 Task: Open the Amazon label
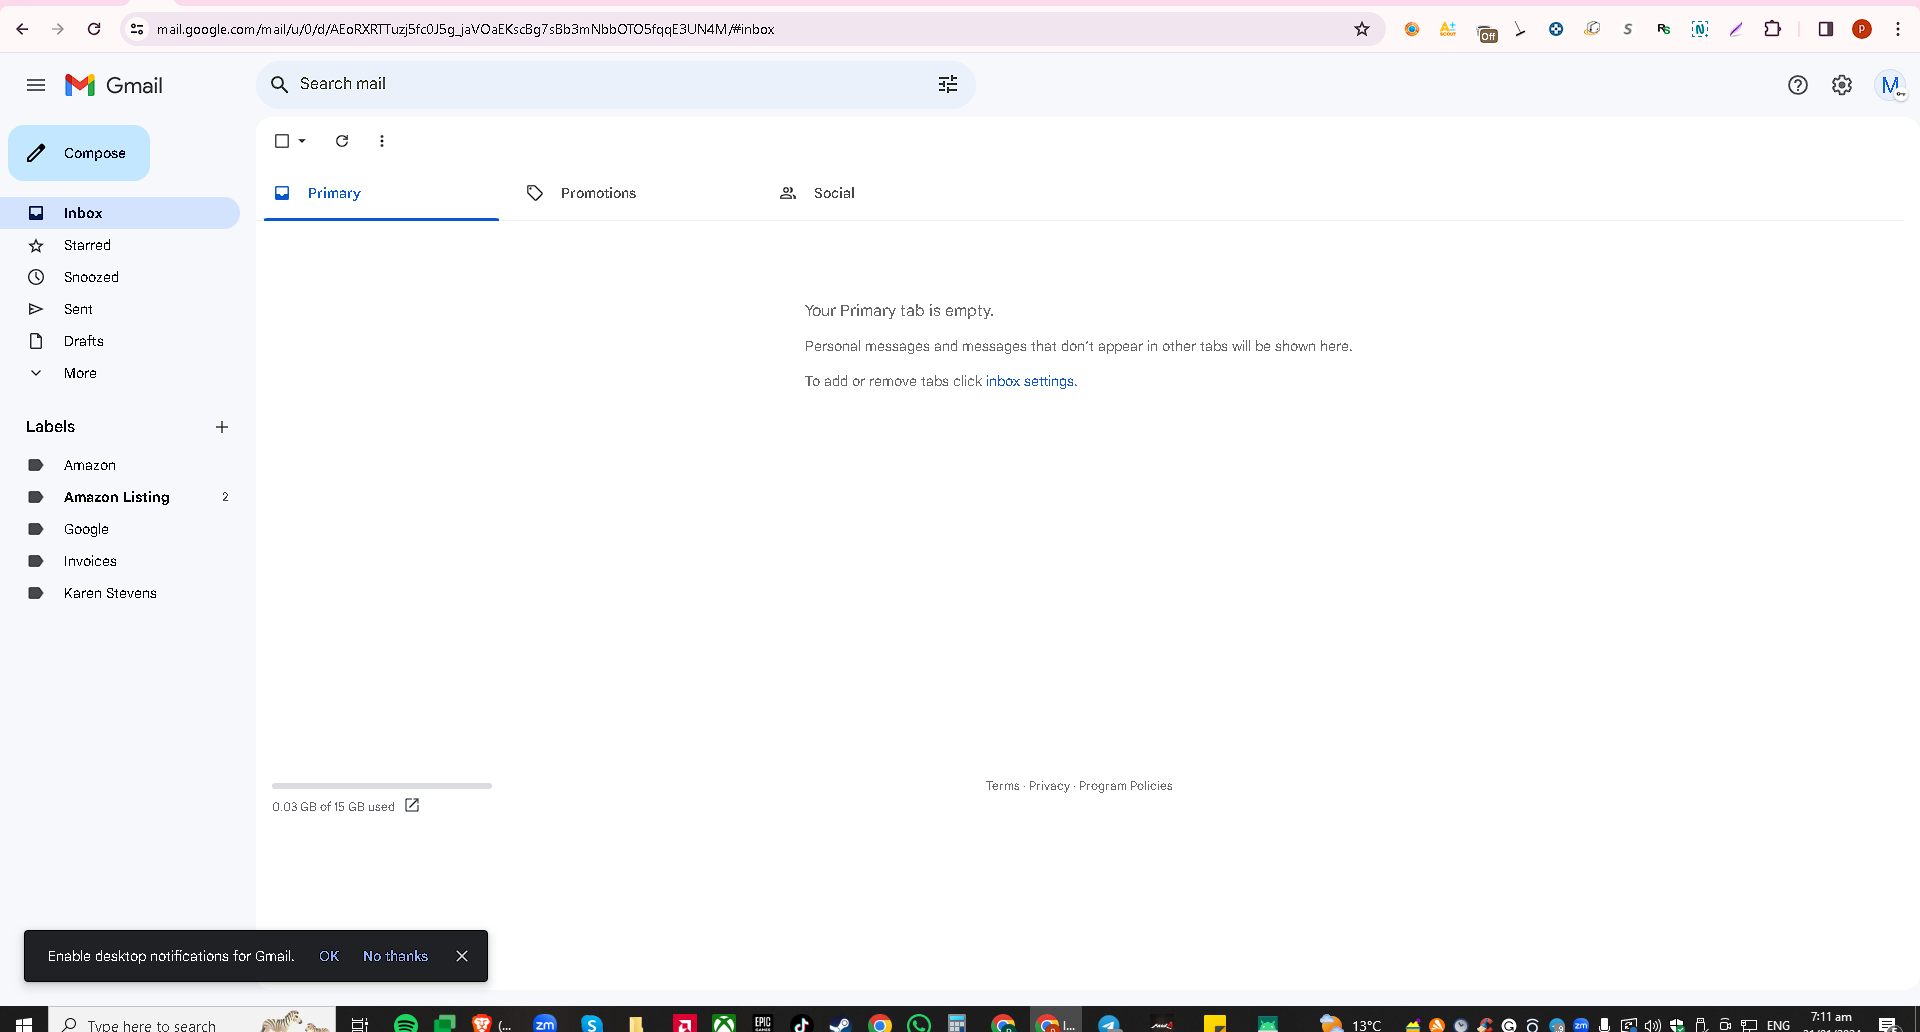click(x=120, y=465)
